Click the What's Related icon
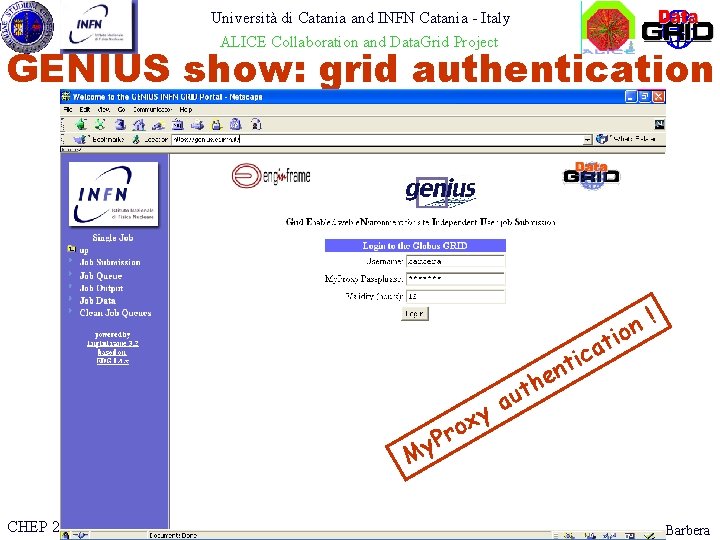This screenshot has height=540, width=720. tap(602, 138)
